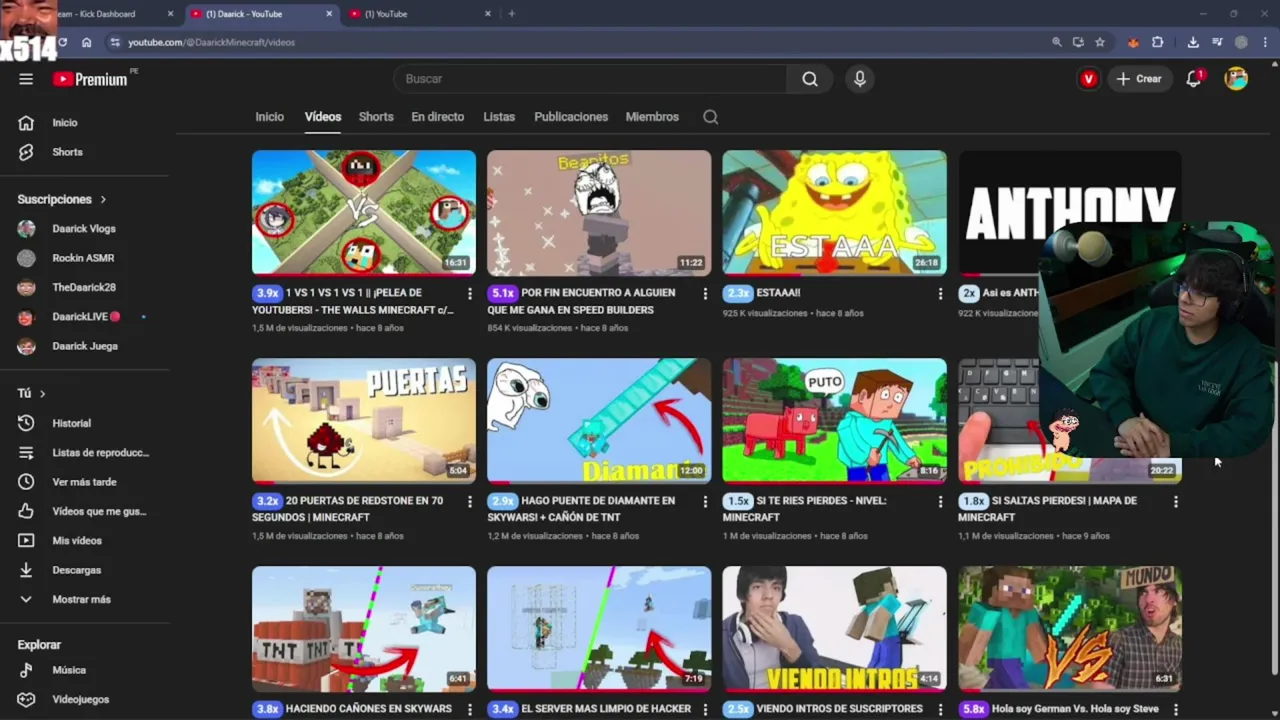The width and height of the screenshot is (1280, 720).
Task: Switch to Listas tab
Action: 499,117
